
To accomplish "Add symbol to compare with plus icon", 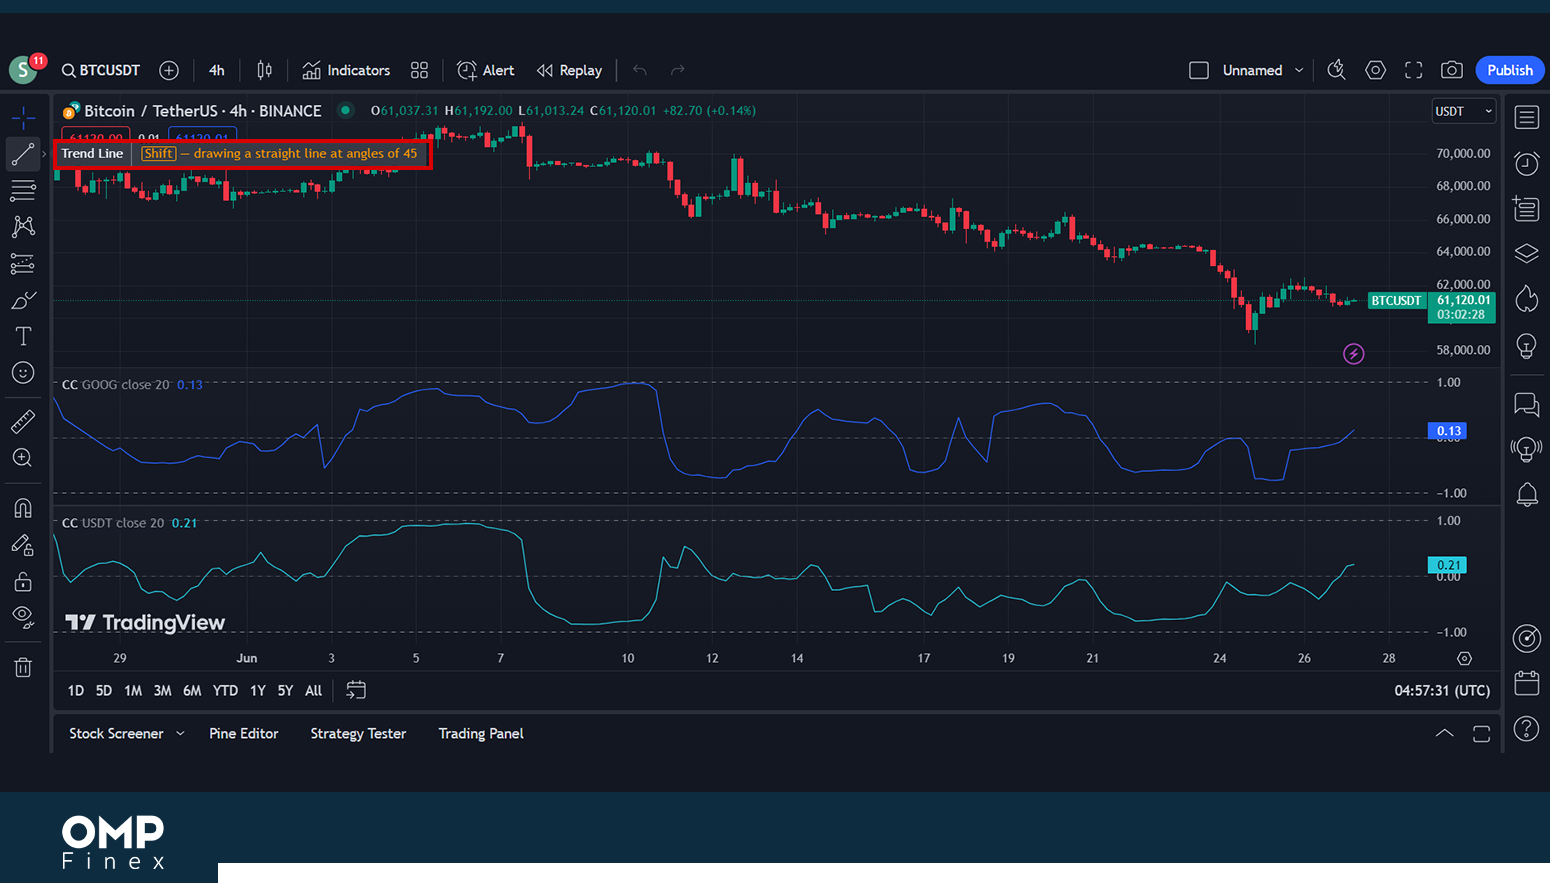I will (x=169, y=70).
